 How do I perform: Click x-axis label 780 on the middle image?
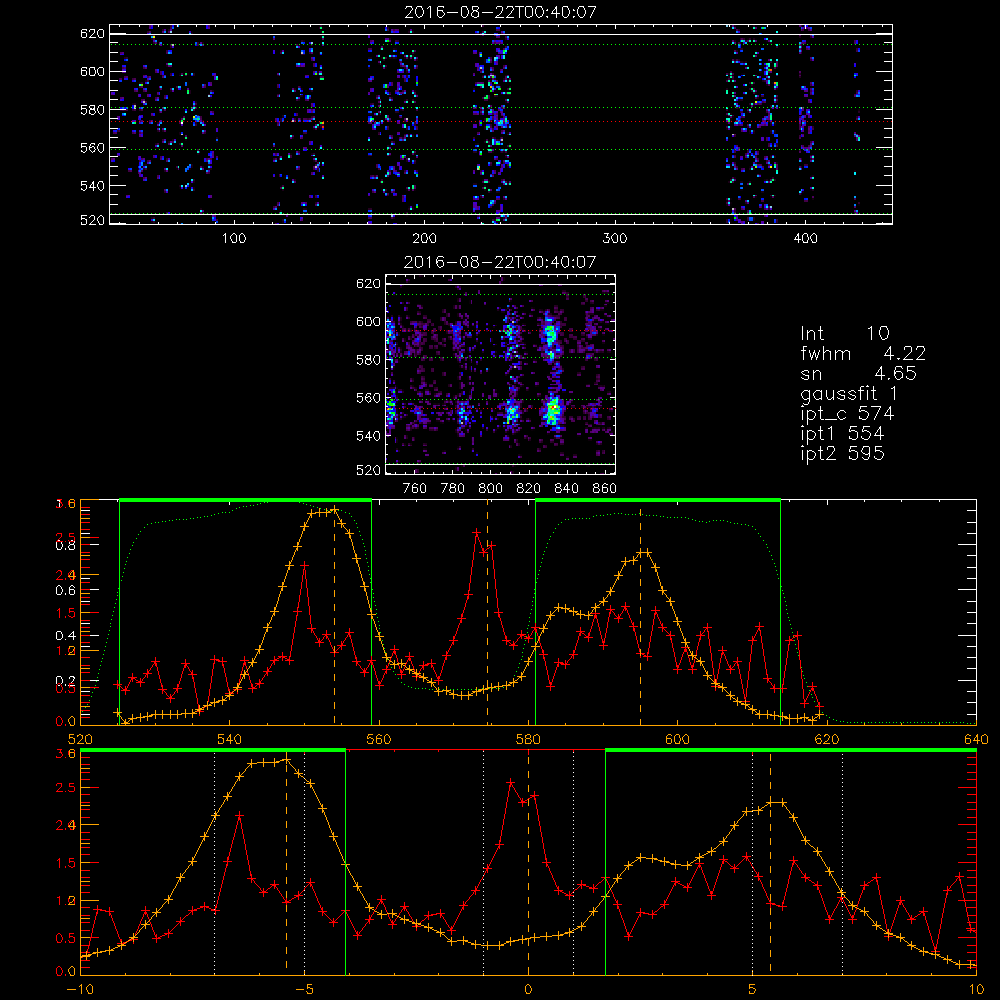click(x=453, y=489)
